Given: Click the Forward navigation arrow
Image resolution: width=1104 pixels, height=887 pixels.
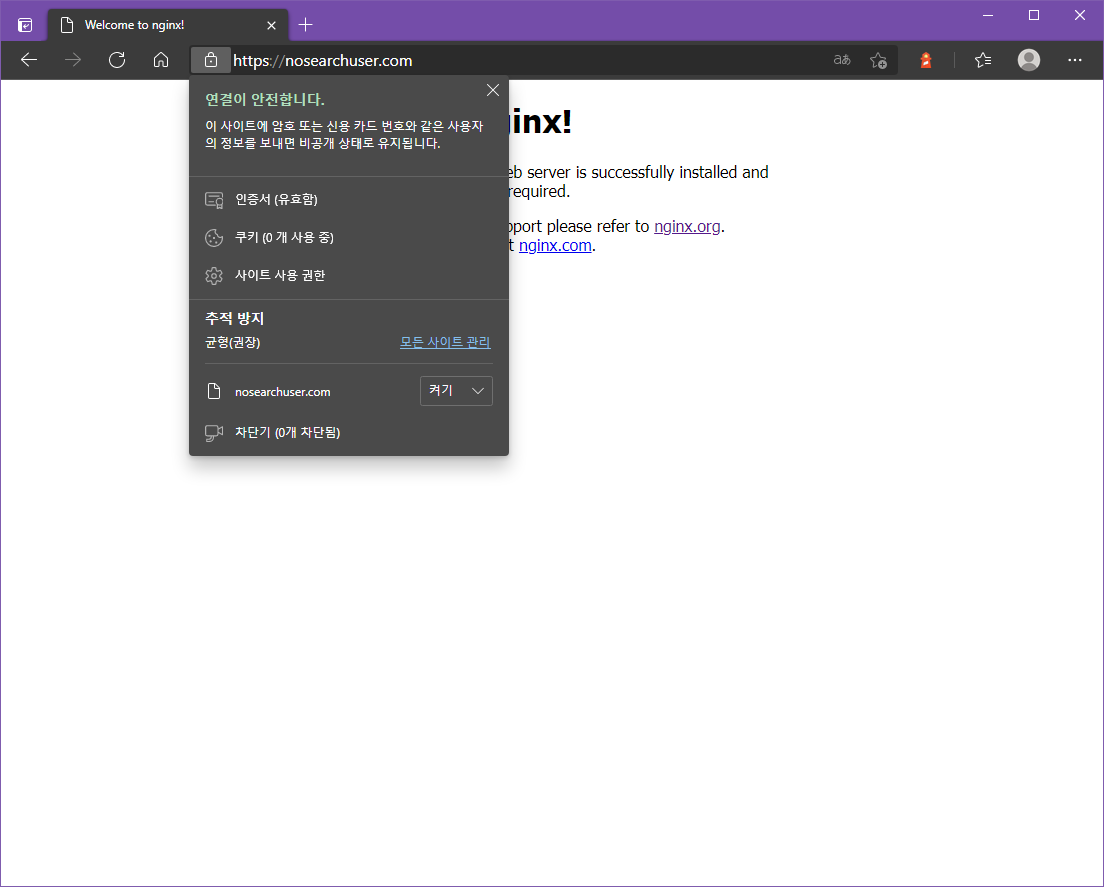Looking at the screenshot, I should pos(73,61).
